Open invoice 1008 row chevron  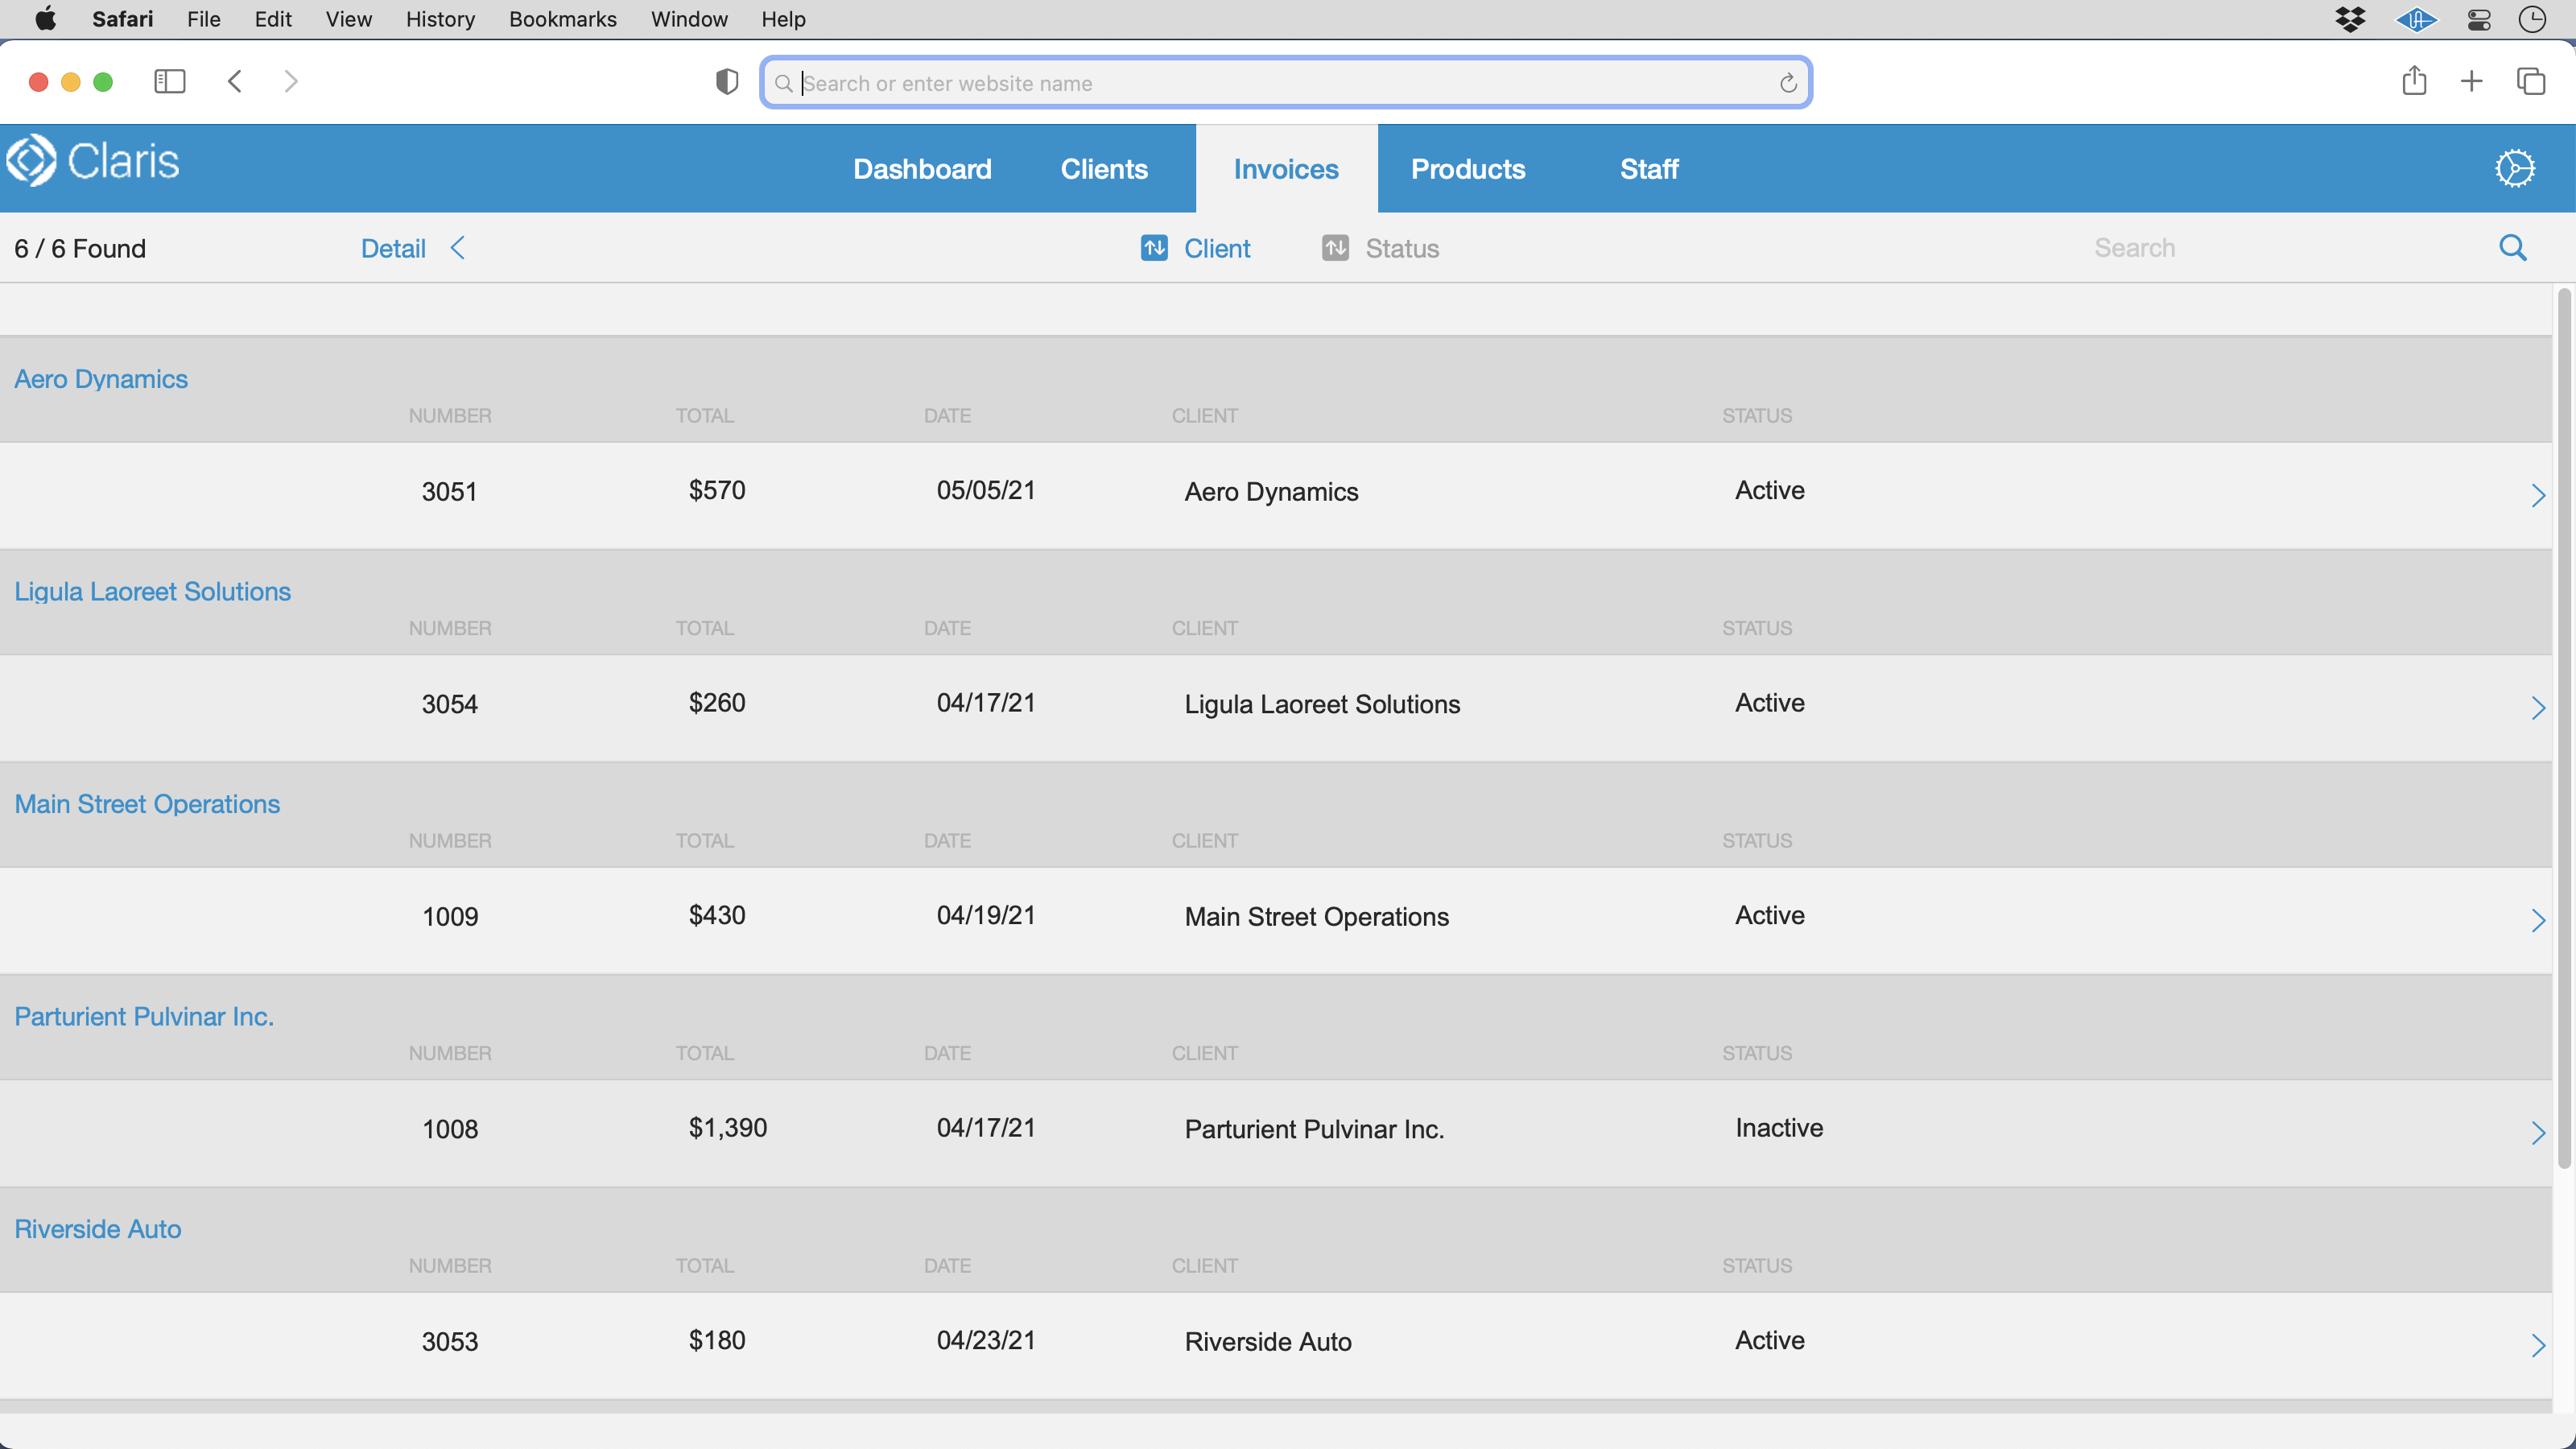pos(2537,1132)
